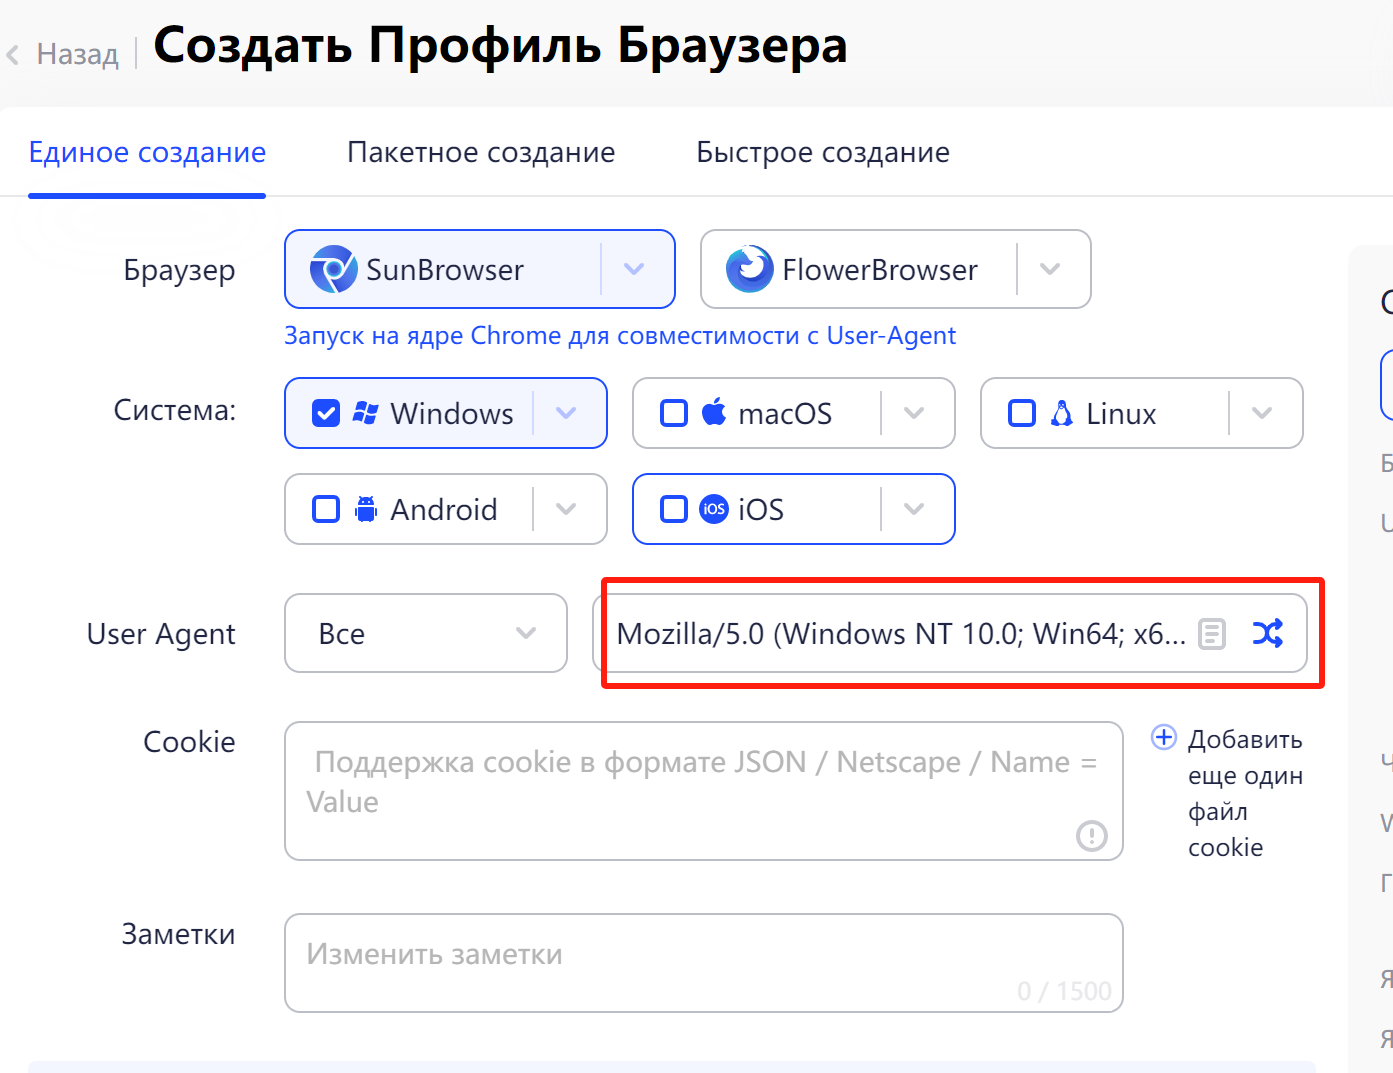Check the macOS checkbox
This screenshot has height=1073, width=1393.
(x=674, y=413)
